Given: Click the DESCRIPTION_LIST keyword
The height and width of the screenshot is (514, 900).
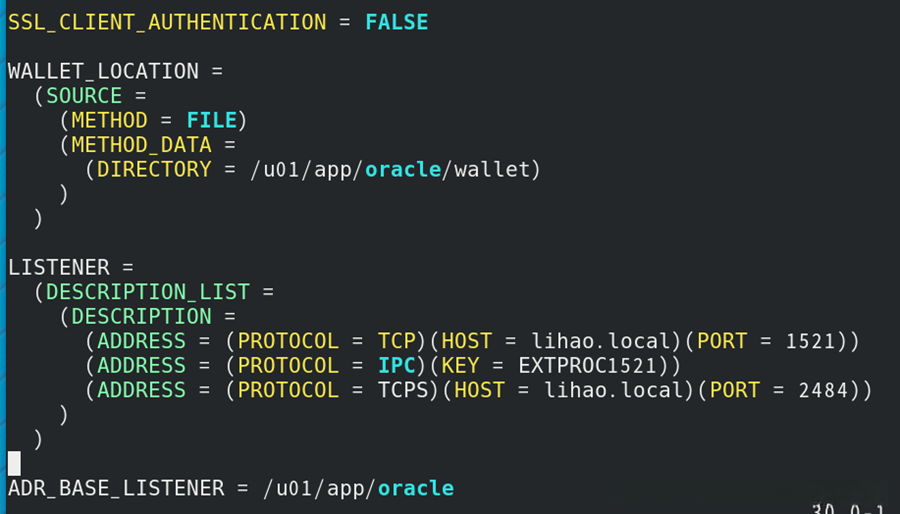Looking at the screenshot, I should (x=153, y=292).
